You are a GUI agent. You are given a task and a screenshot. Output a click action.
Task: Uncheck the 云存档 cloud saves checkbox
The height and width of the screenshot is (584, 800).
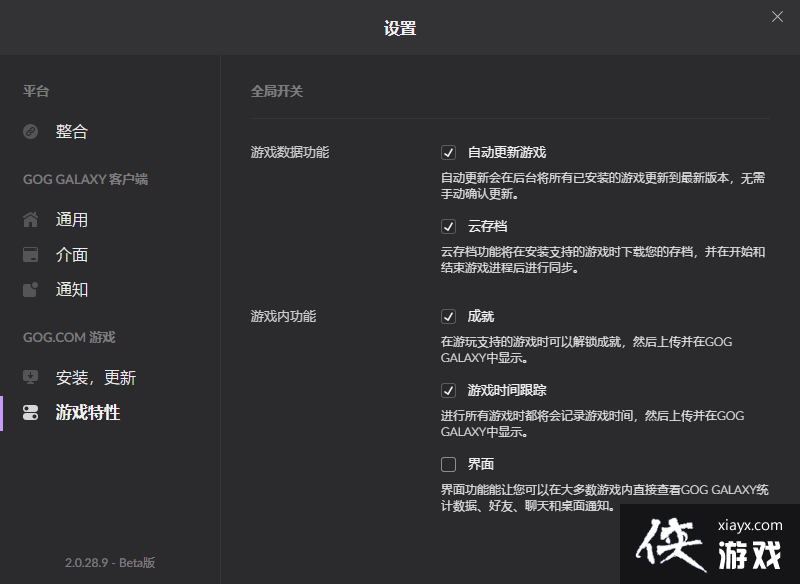[448, 226]
